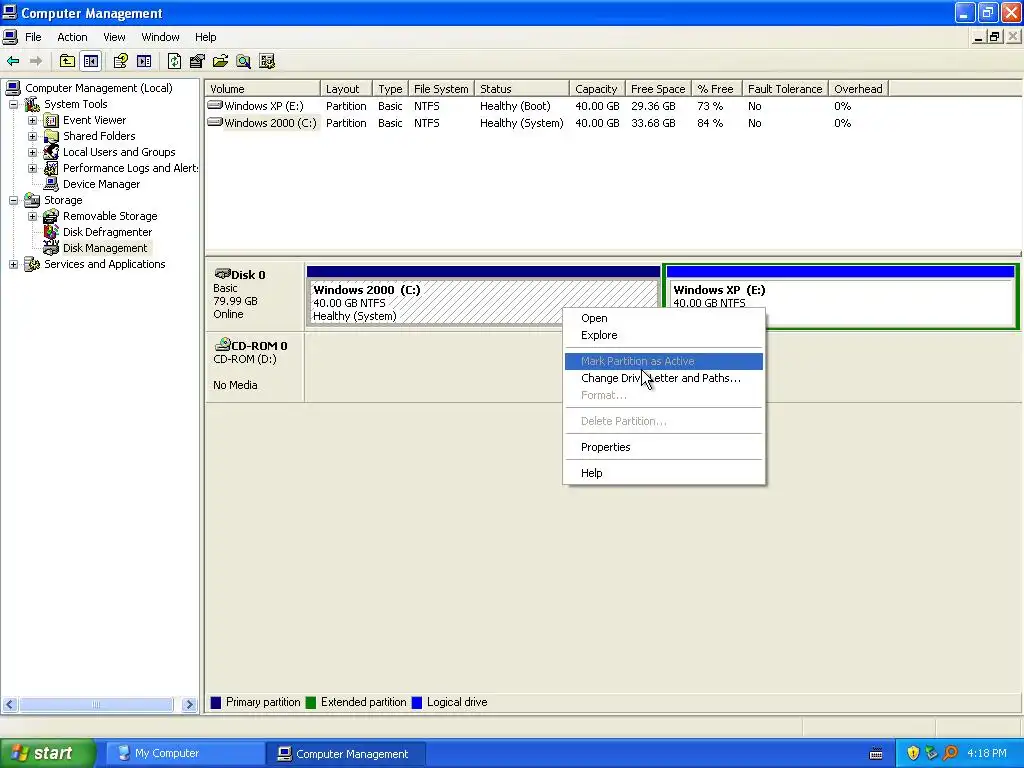Choose Help from the context menu
This screenshot has width=1024, height=768.
tap(664, 473)
